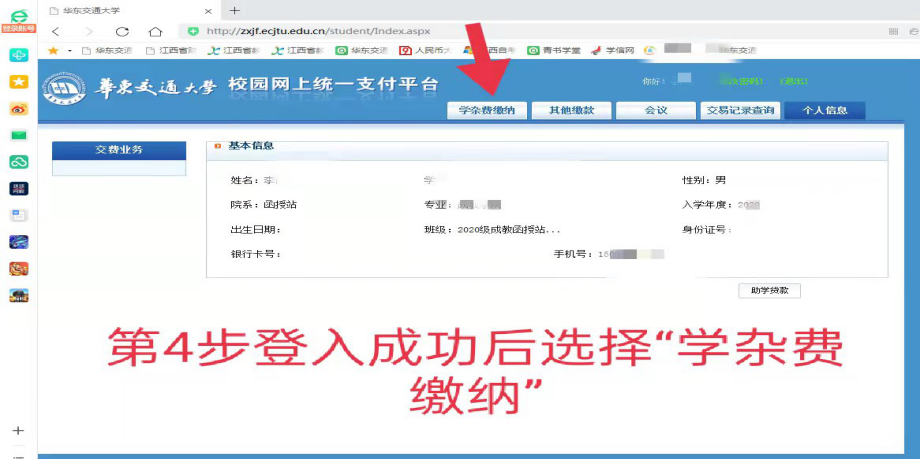The image size is (921, 459).
Task: Open a new browser tab with plus
Action: click(234, 10)
